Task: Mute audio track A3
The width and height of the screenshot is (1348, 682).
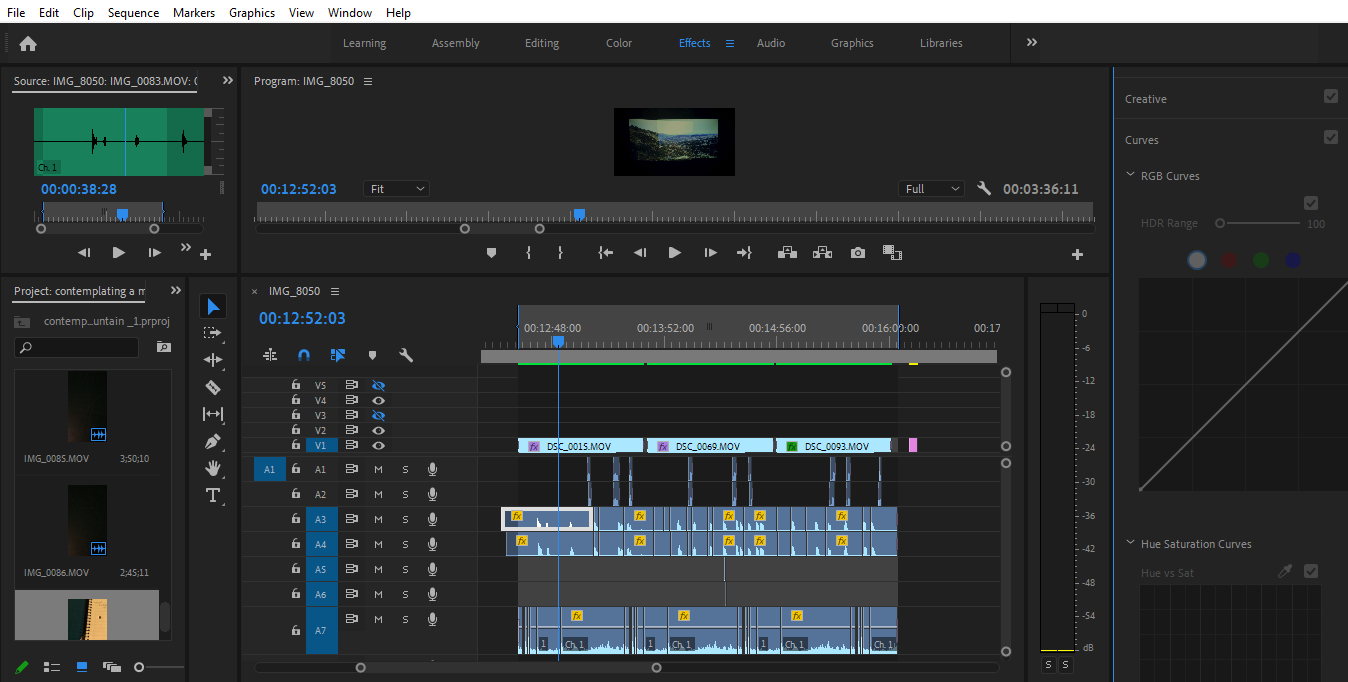Action: click(378, 519)
